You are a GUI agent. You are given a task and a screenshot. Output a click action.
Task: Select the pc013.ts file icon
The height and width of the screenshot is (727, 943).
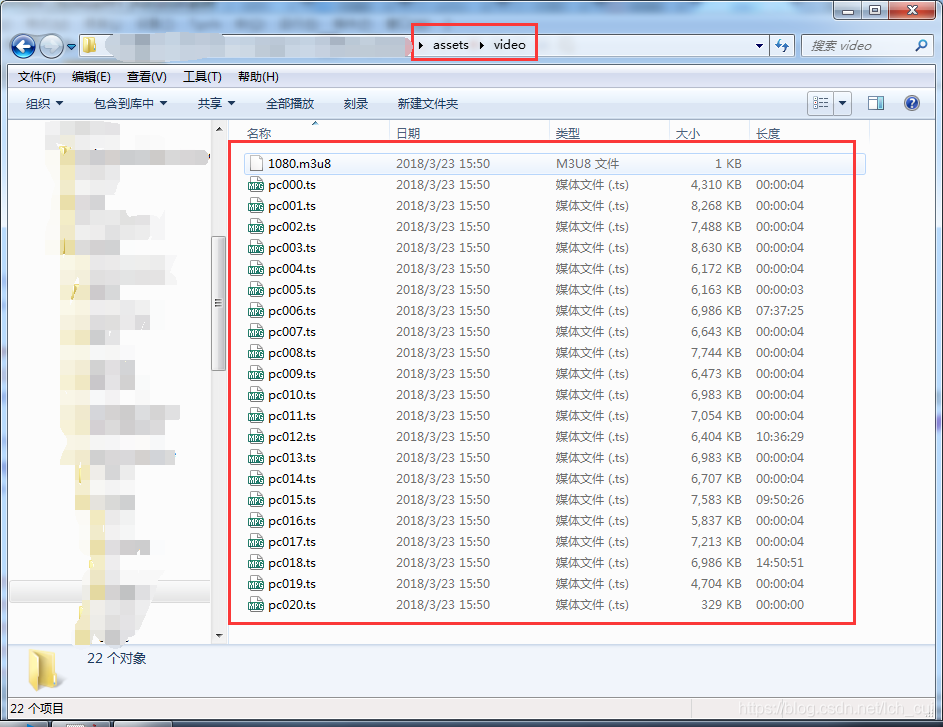[x=256, y=458]
